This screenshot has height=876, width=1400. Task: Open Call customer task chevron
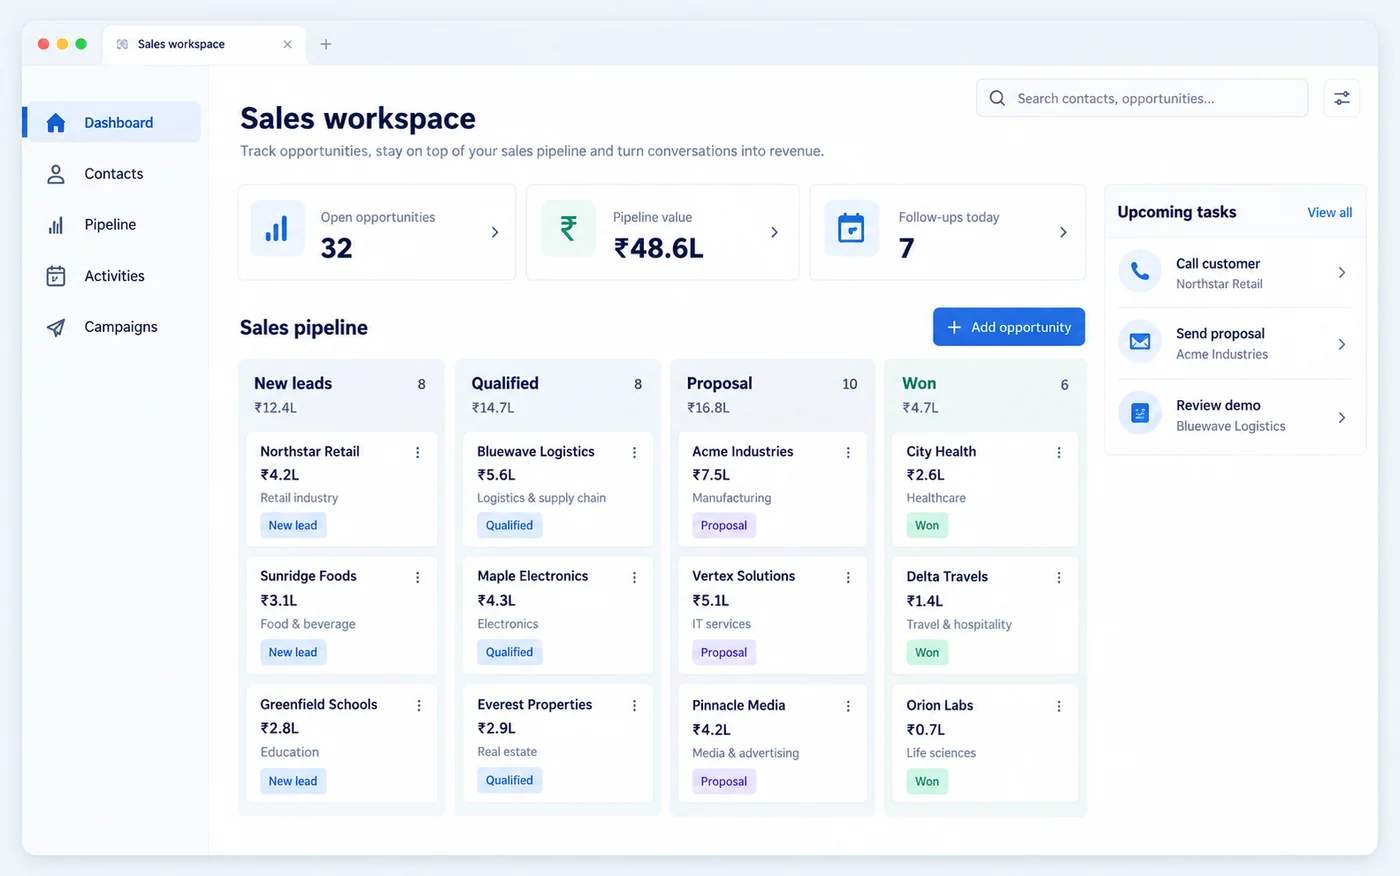coord(1342,272)
